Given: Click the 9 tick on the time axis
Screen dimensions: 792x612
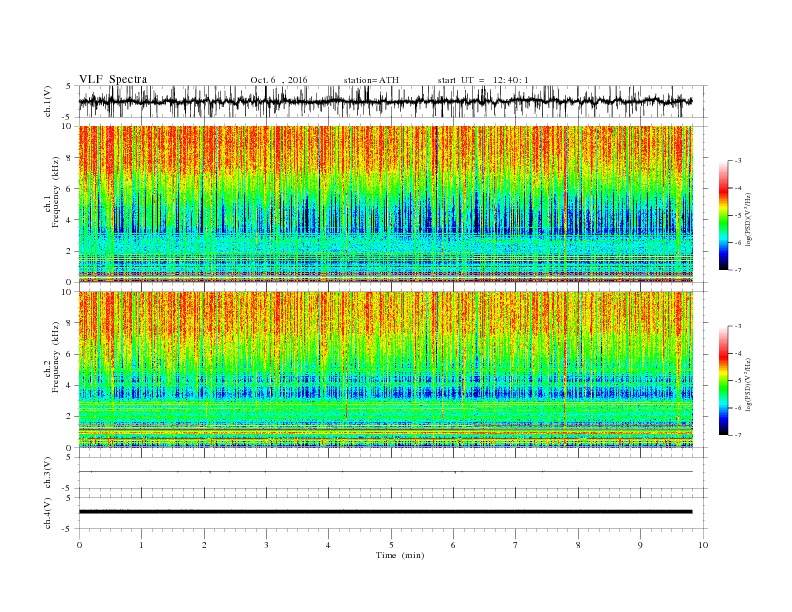Looking at the screenshot, I should (640, 545).
